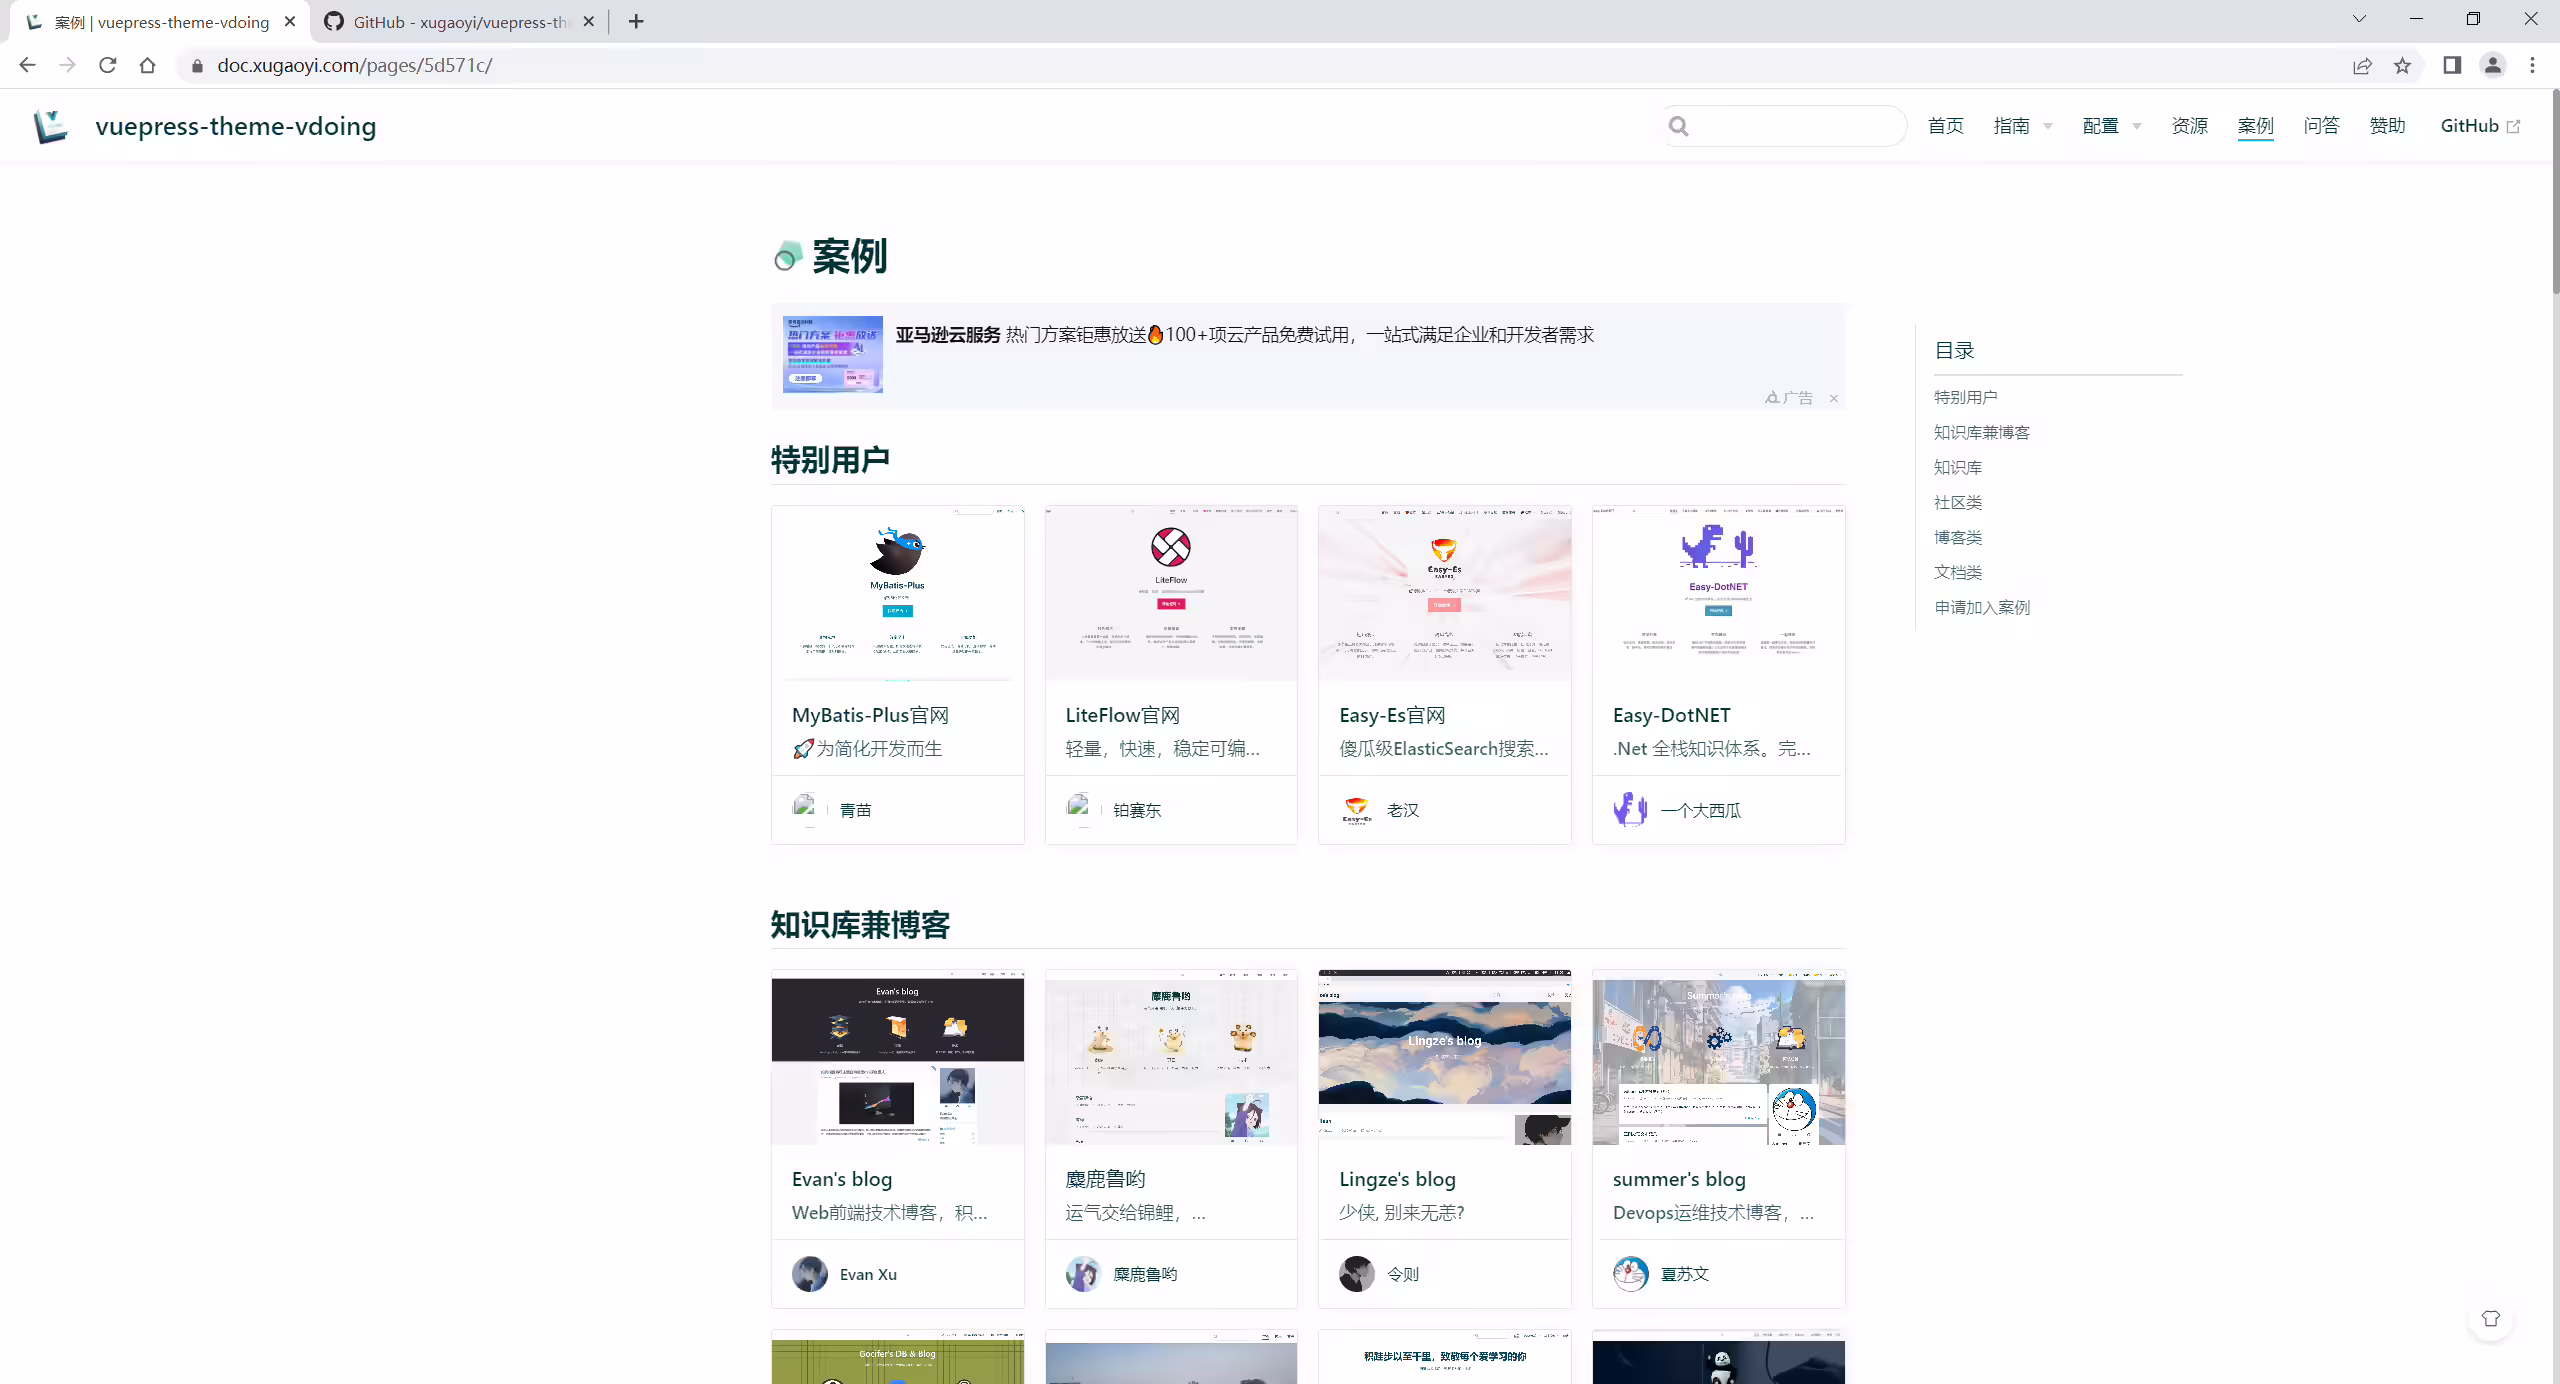This screenshot has height=1384, width=2560.
Task: Click the search magnifier icon
Action: 1679,126
